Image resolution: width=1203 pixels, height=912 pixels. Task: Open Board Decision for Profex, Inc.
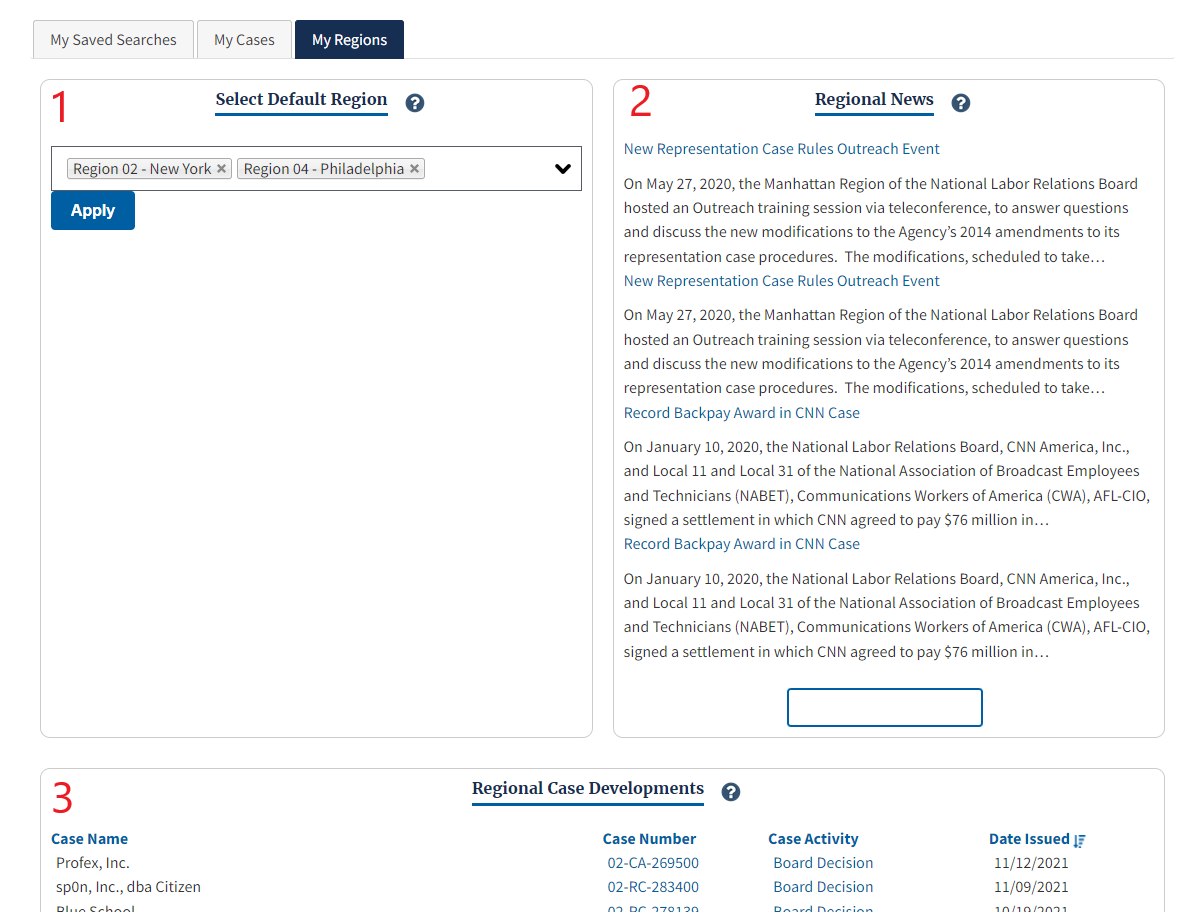tap(823, 863)
